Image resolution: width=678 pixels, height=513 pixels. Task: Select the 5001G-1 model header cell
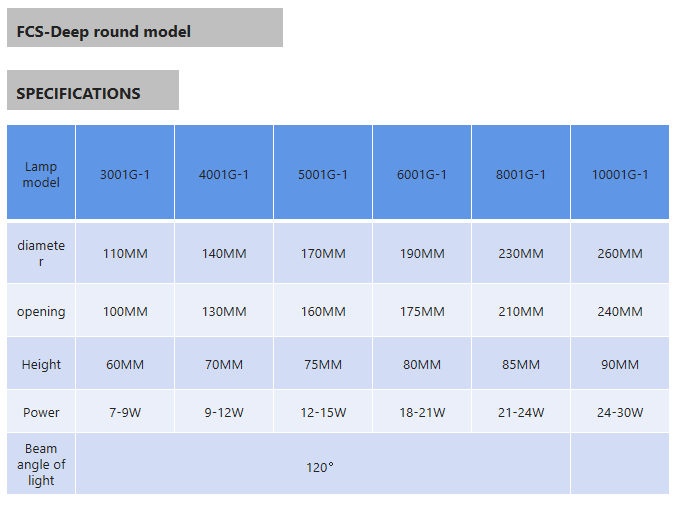(323, 174)
